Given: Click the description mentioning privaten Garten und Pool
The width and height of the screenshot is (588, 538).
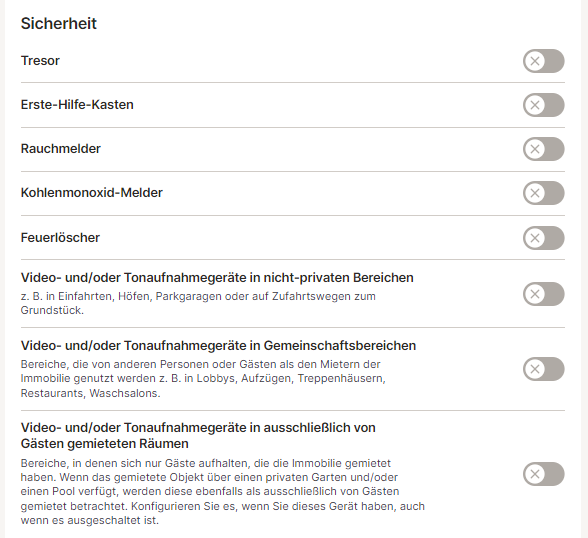Looking at the screenshot, I should [x=222, y=492].
